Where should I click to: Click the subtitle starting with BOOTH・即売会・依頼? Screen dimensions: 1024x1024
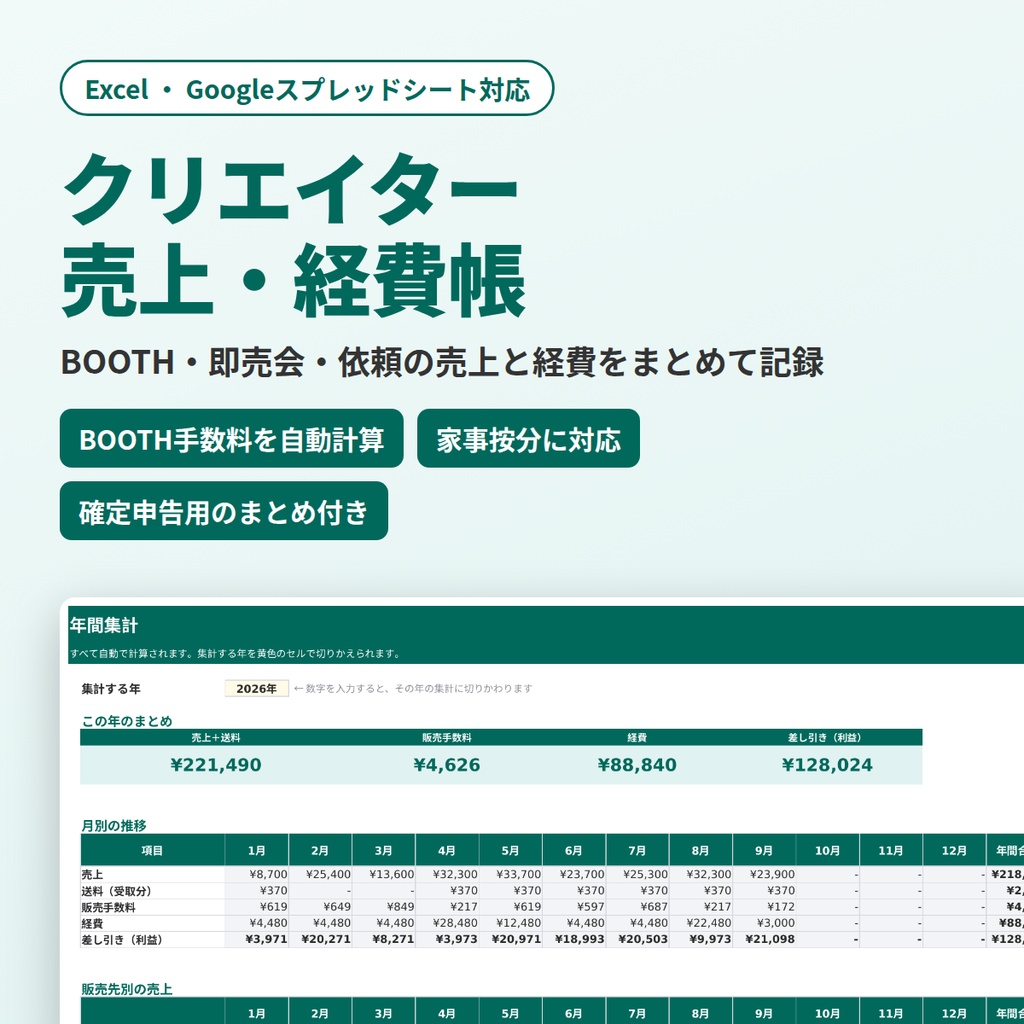pos(442,362)
